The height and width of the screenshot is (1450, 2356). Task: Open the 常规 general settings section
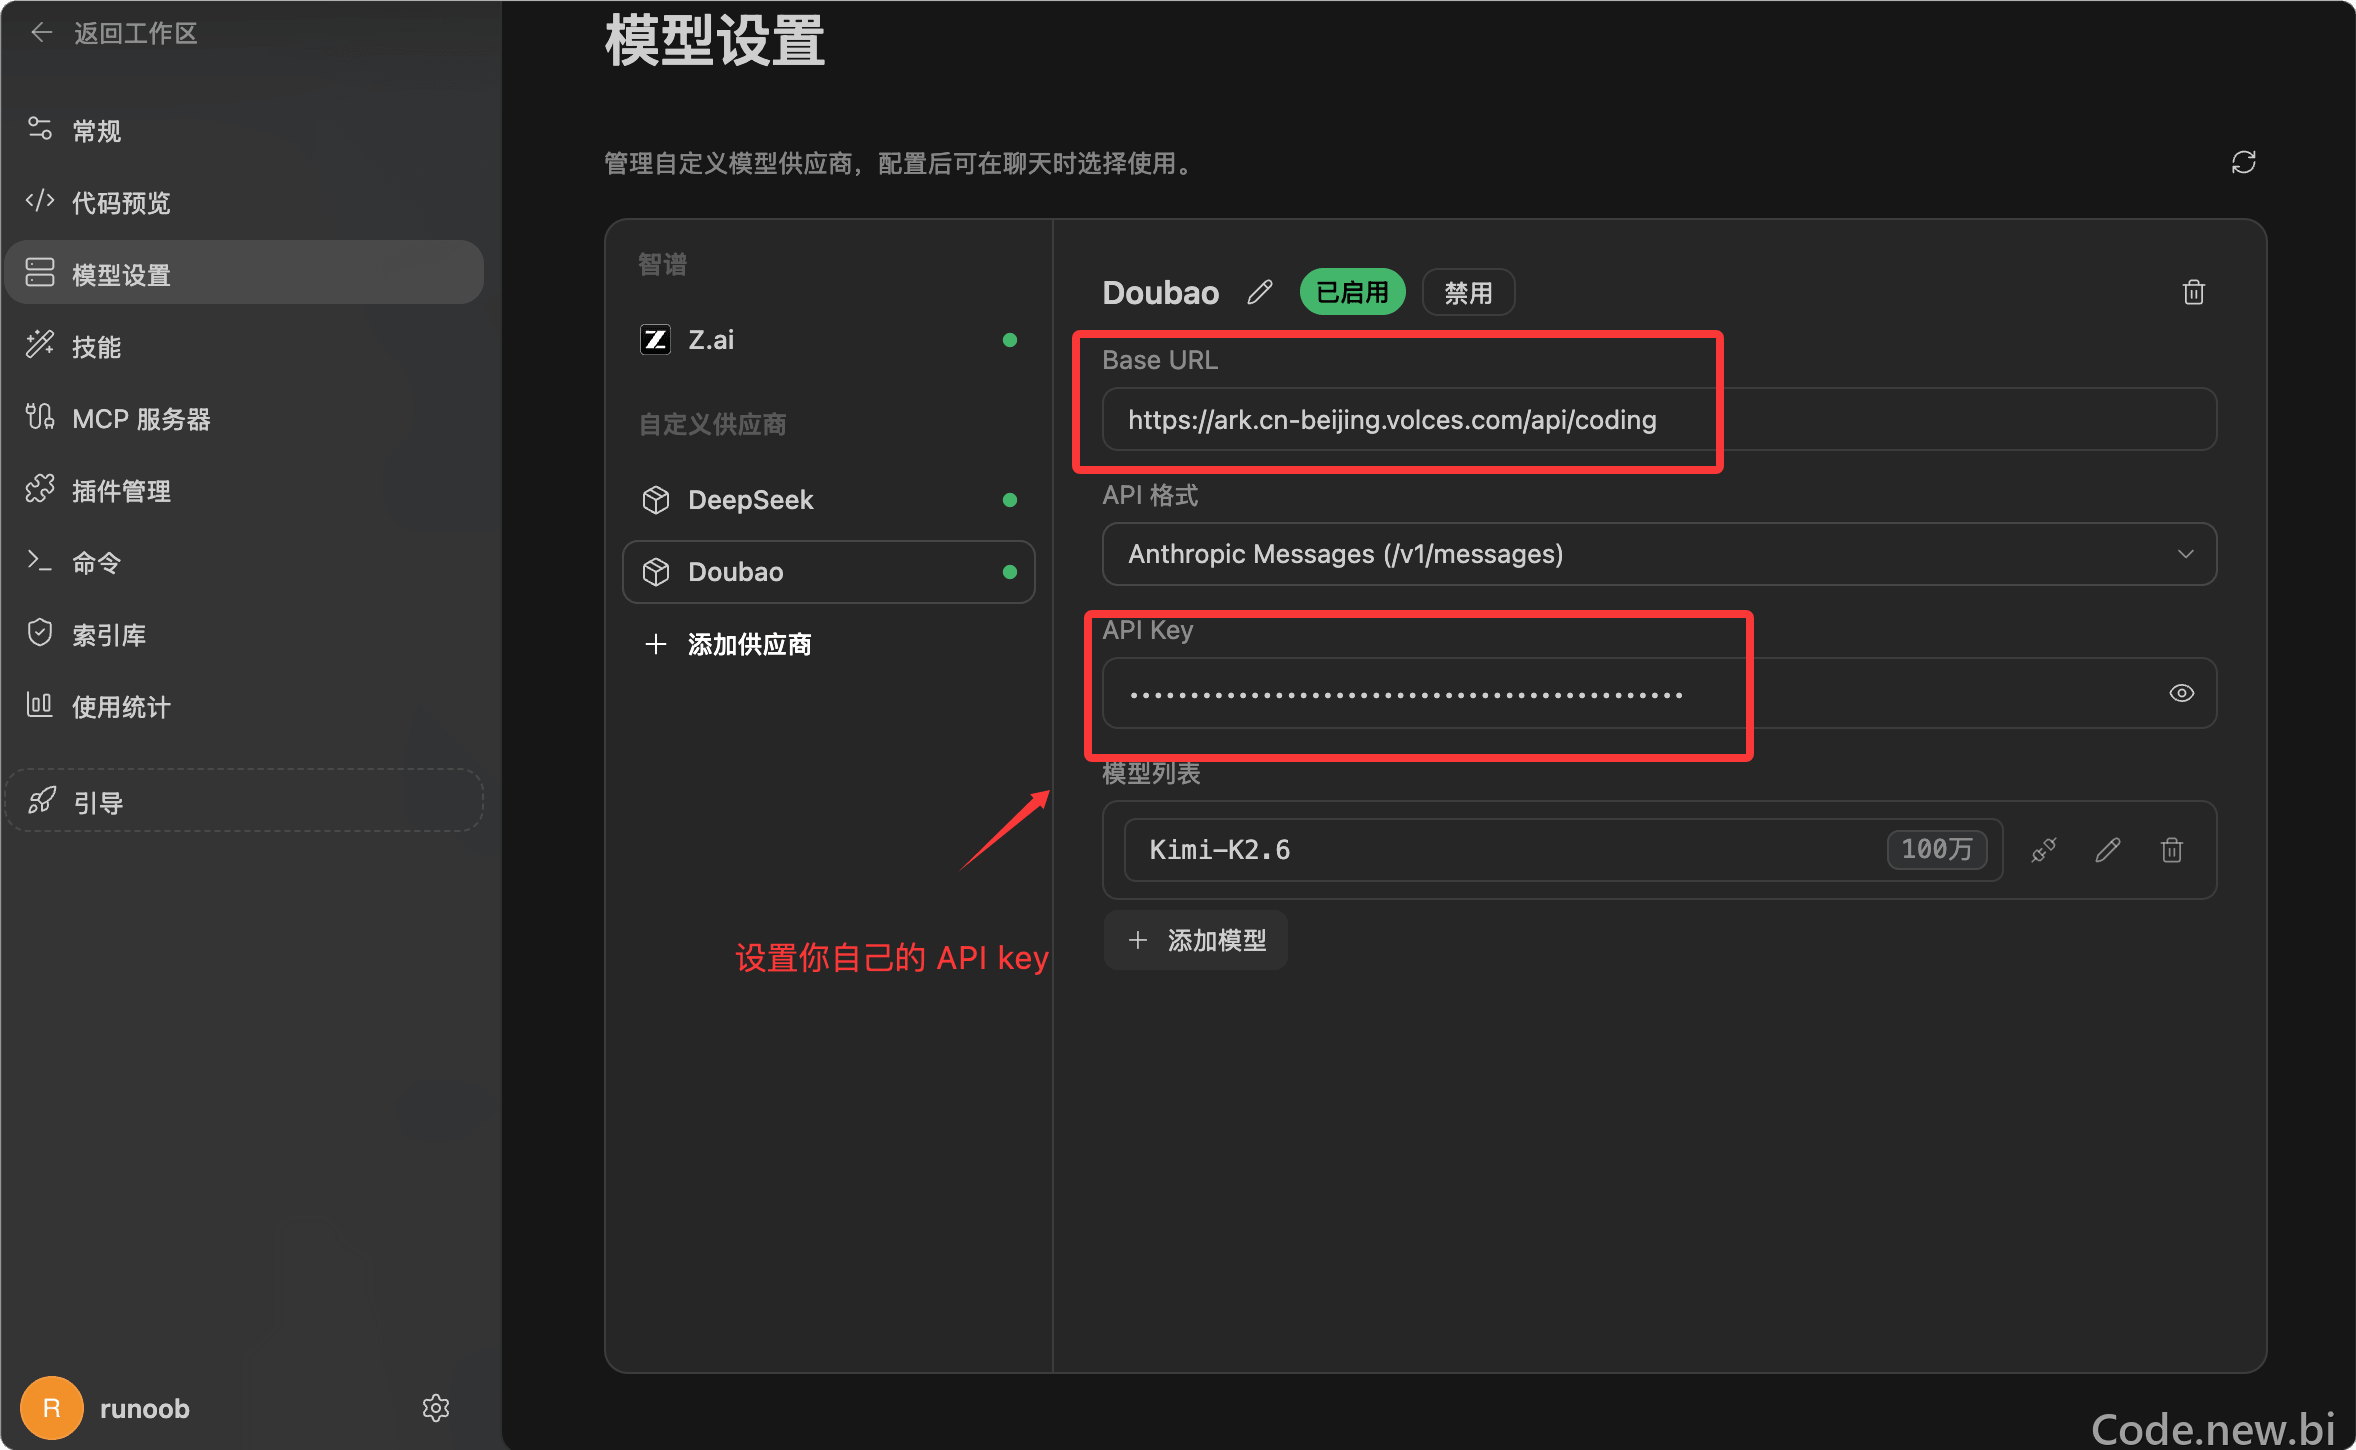pyautogui.click(x=244, y=130)
